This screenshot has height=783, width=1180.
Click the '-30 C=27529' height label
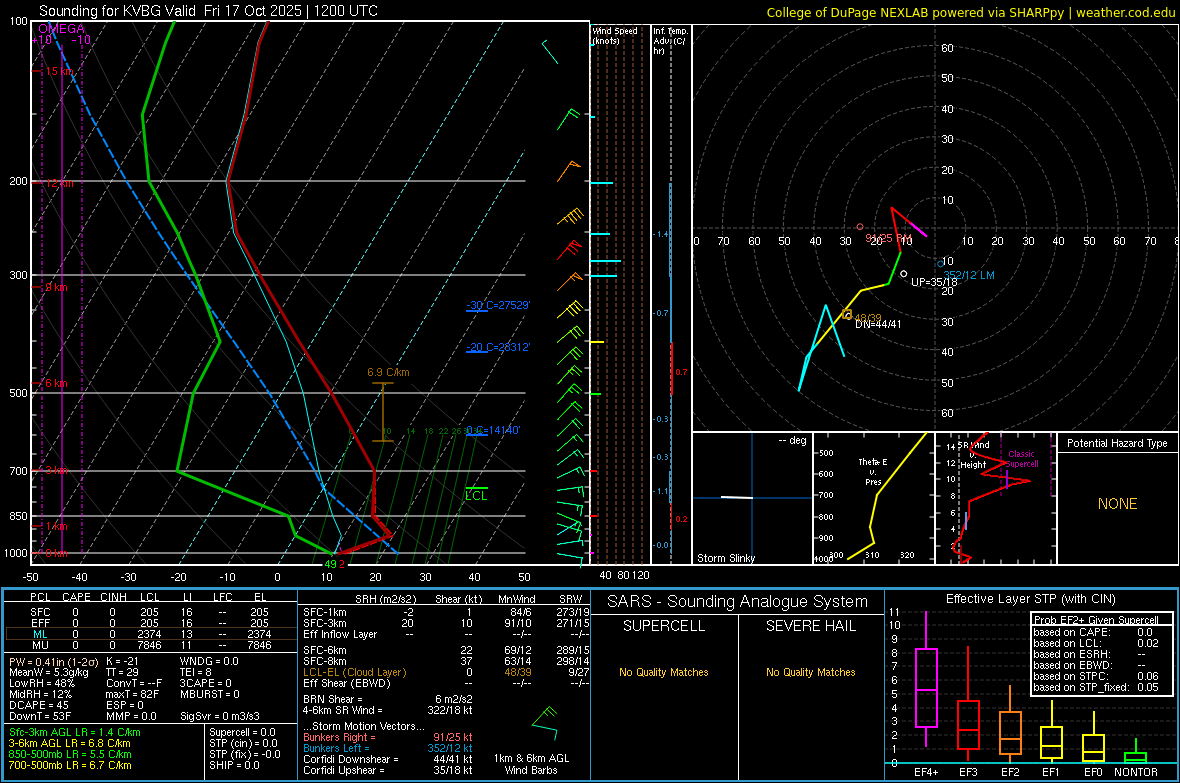coord(498,305)
